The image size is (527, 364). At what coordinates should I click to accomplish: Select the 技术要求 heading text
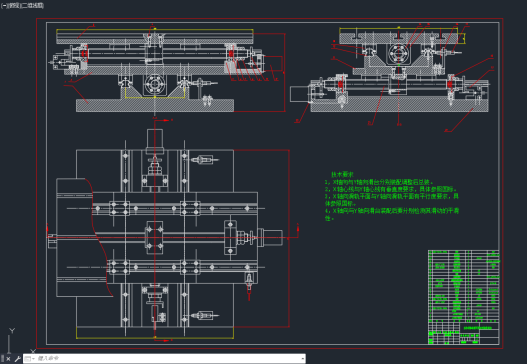pyautogui.click(x=342, y=174)
